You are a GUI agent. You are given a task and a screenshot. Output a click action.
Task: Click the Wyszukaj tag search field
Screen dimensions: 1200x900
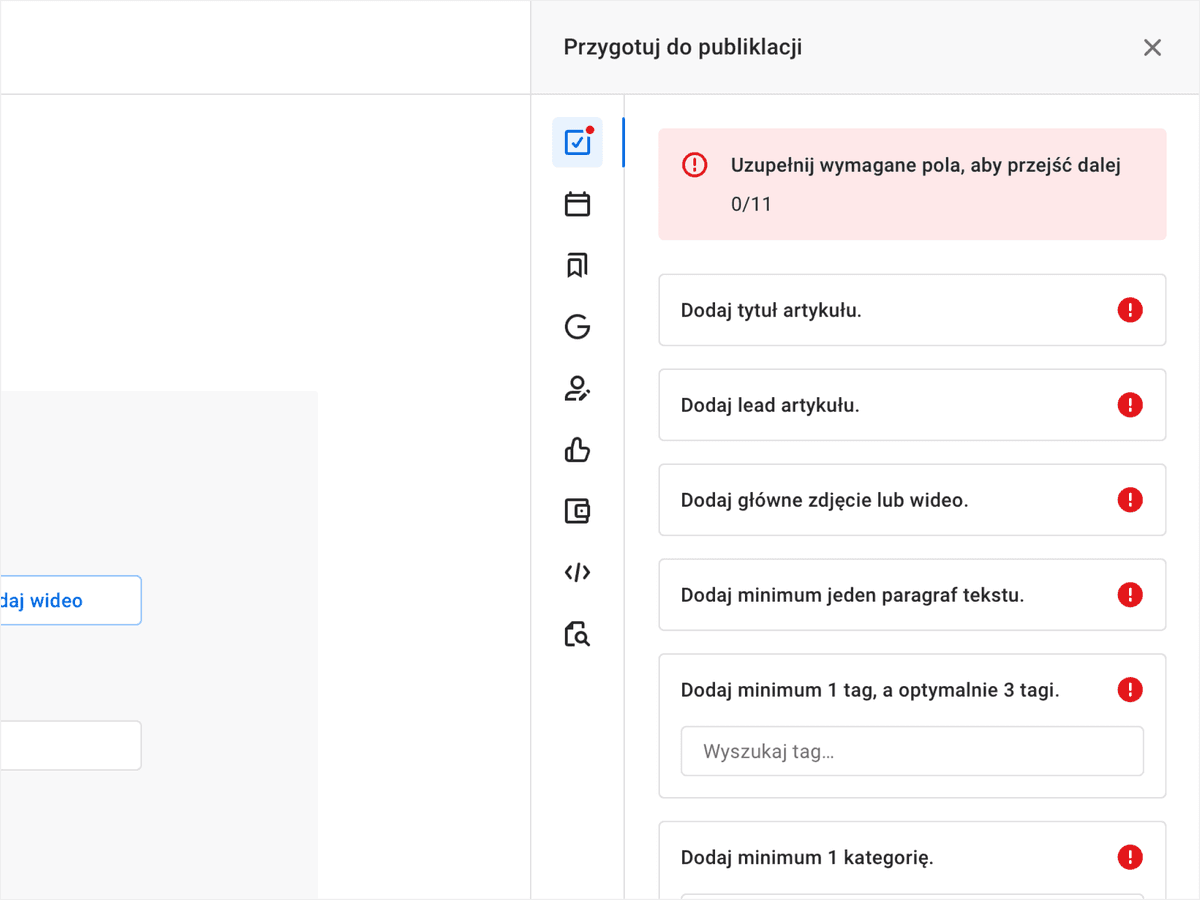coord(912,751)
